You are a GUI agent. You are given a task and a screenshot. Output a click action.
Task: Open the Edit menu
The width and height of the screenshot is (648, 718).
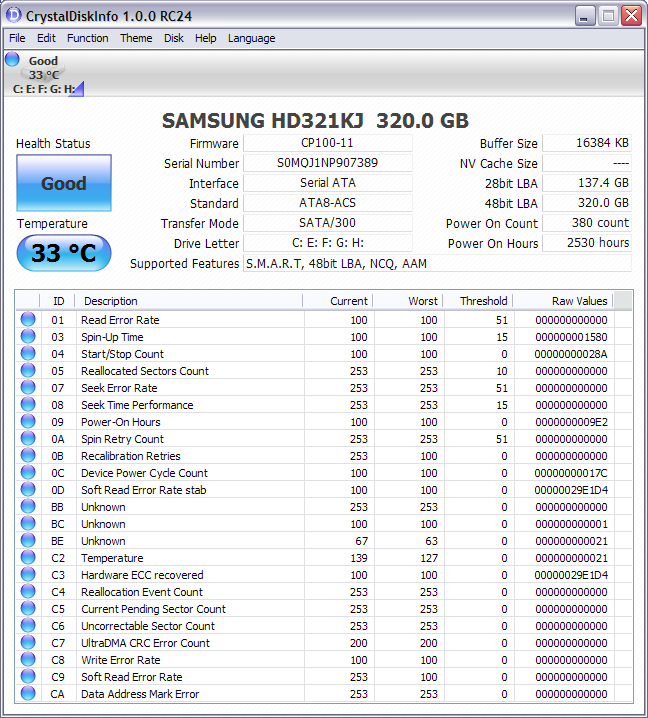point(46,38)
